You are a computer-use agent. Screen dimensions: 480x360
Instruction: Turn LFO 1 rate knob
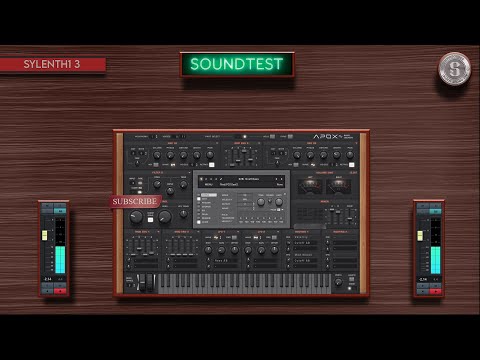point(208,250)
